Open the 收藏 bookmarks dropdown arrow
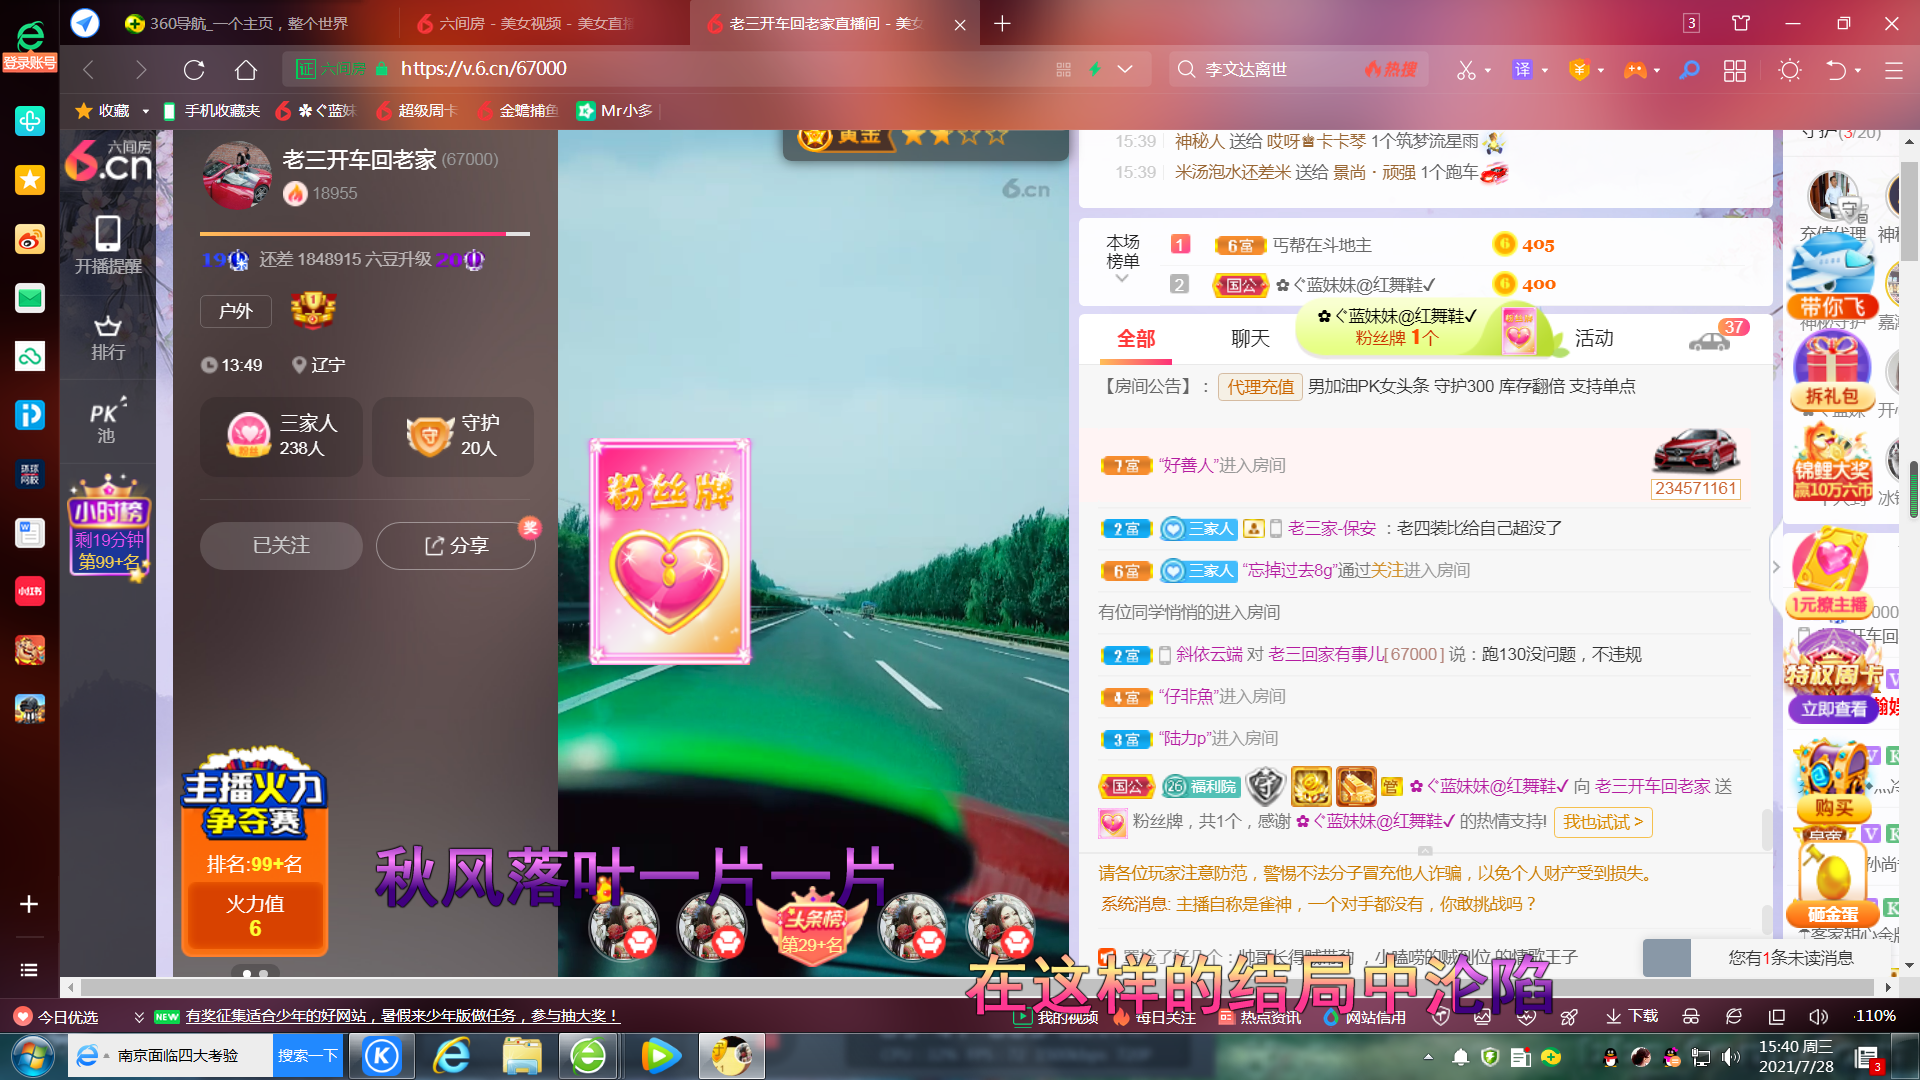 point(145,111)
